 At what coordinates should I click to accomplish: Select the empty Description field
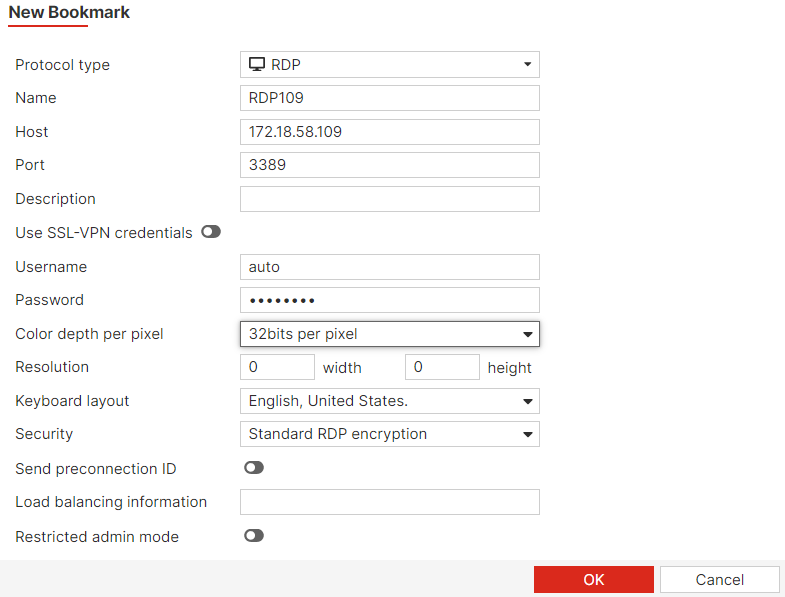[390, 199]
